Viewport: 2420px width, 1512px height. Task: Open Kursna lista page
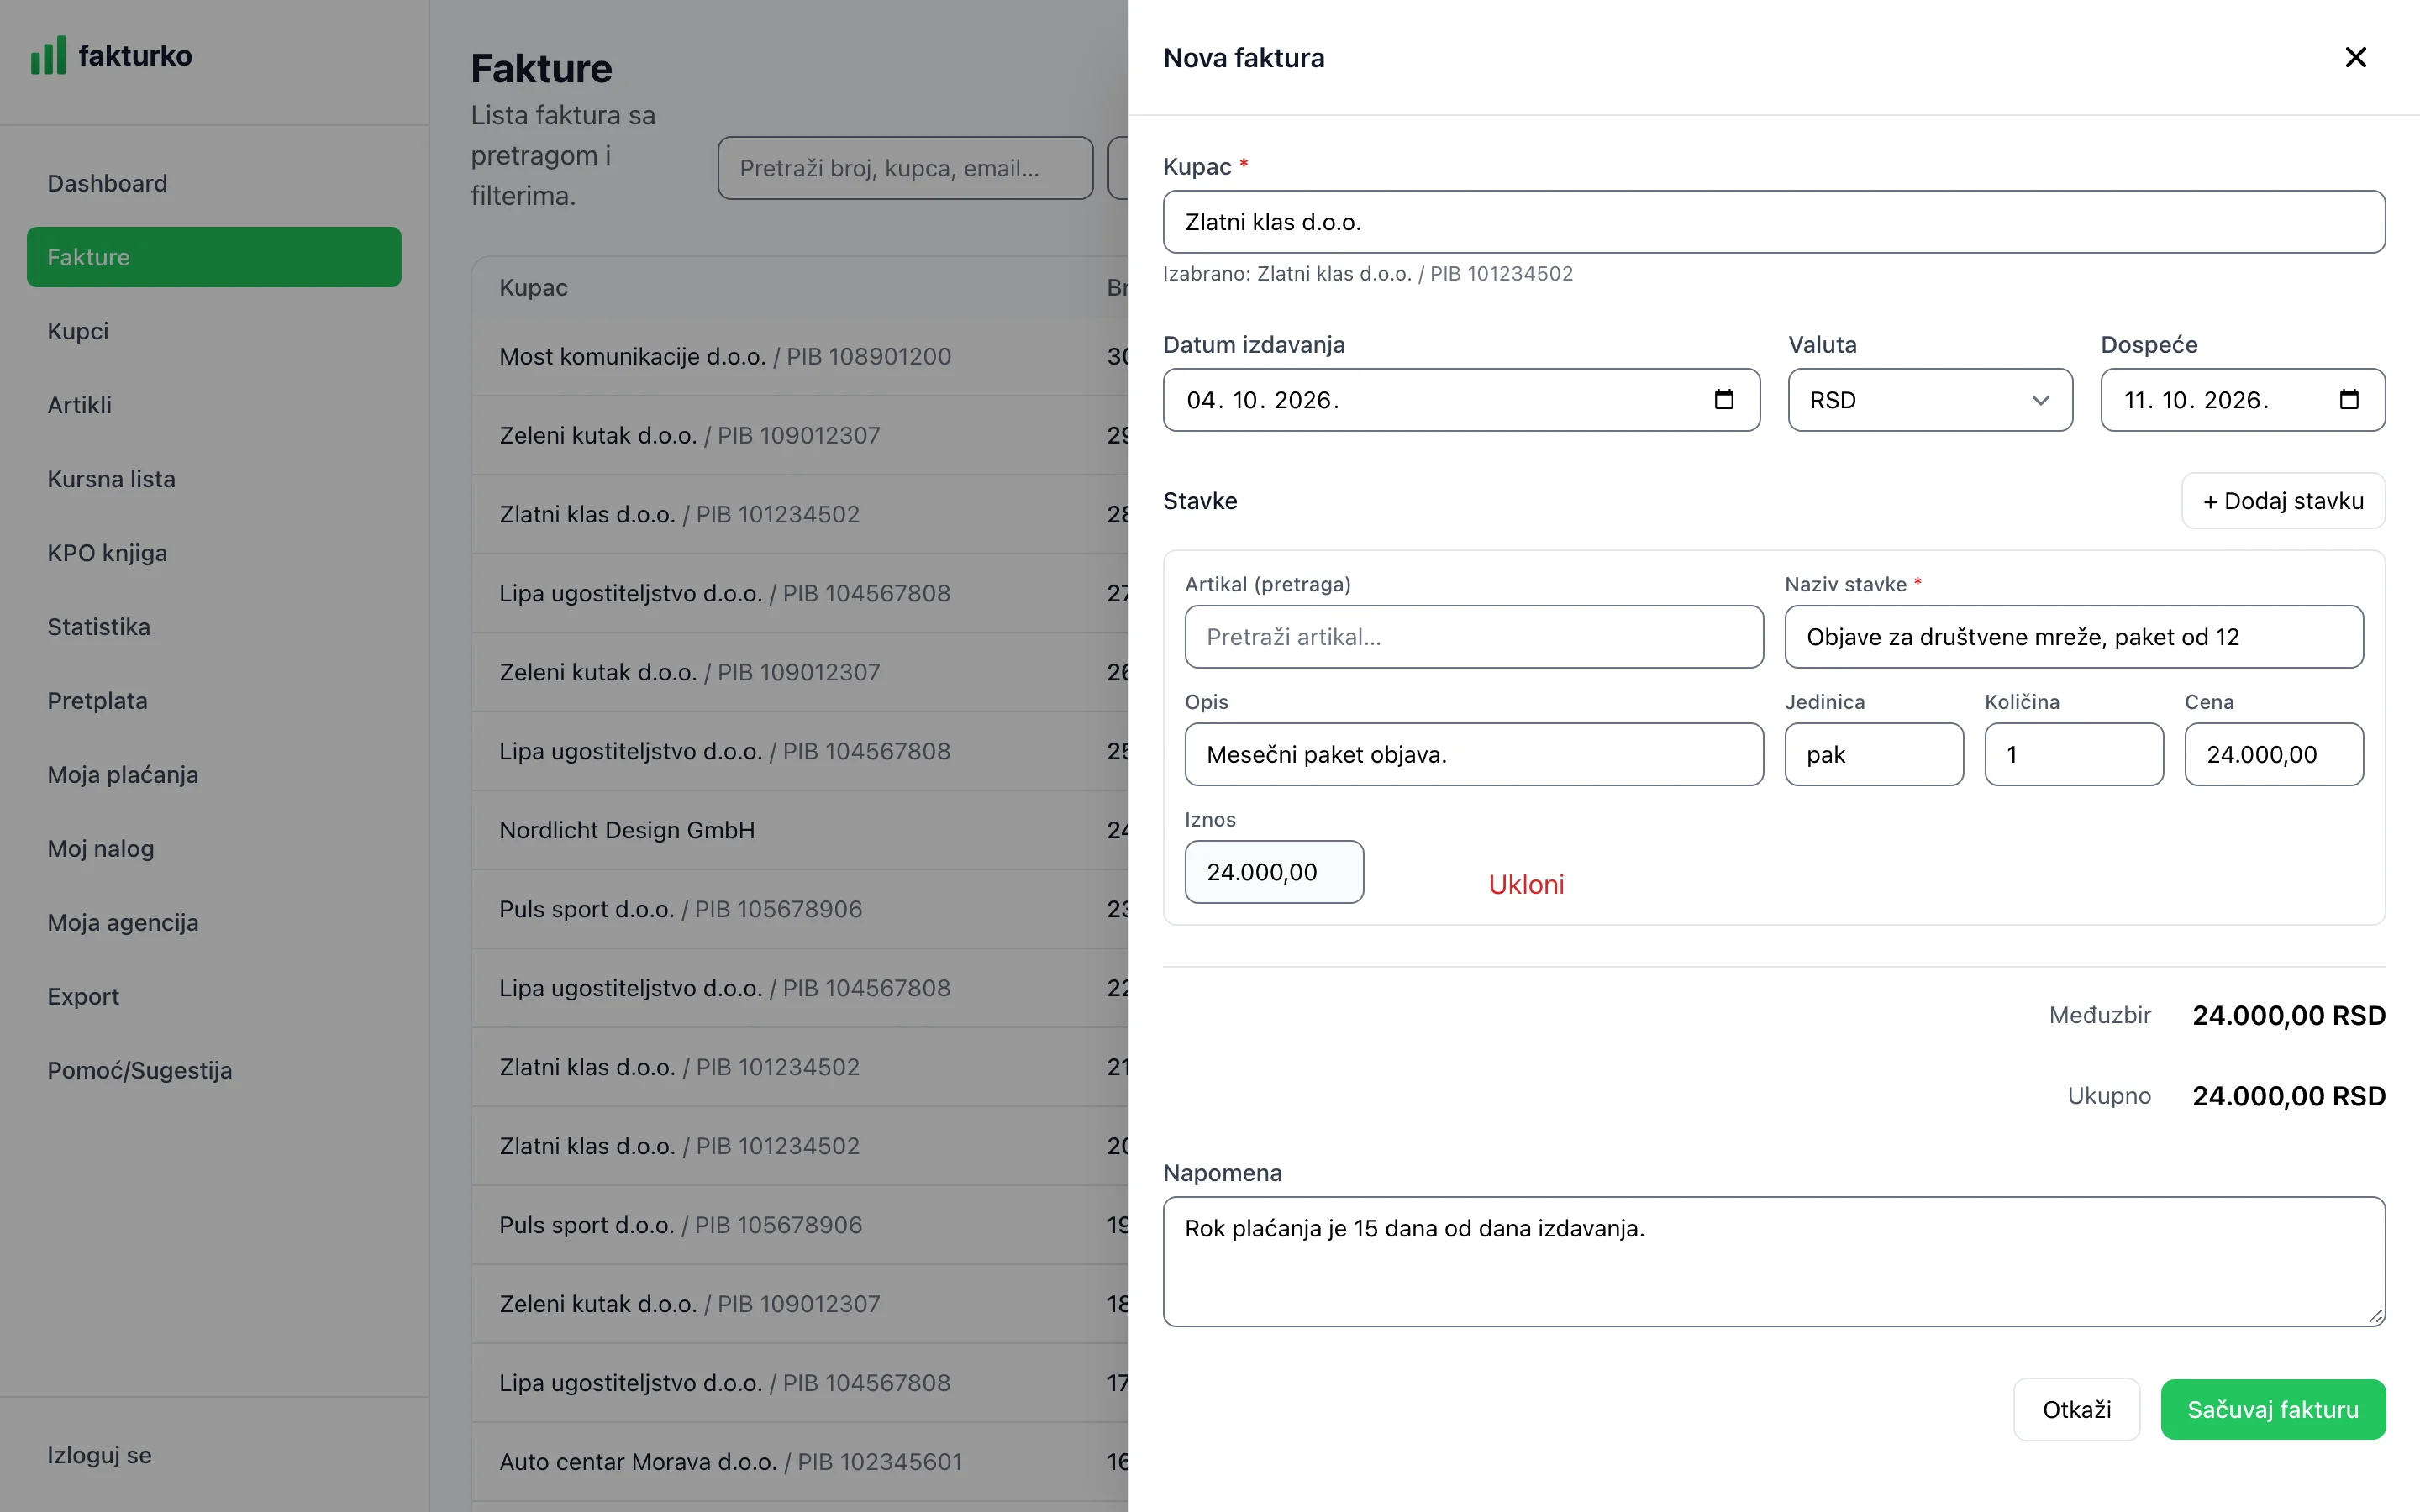tap(214, 479)
